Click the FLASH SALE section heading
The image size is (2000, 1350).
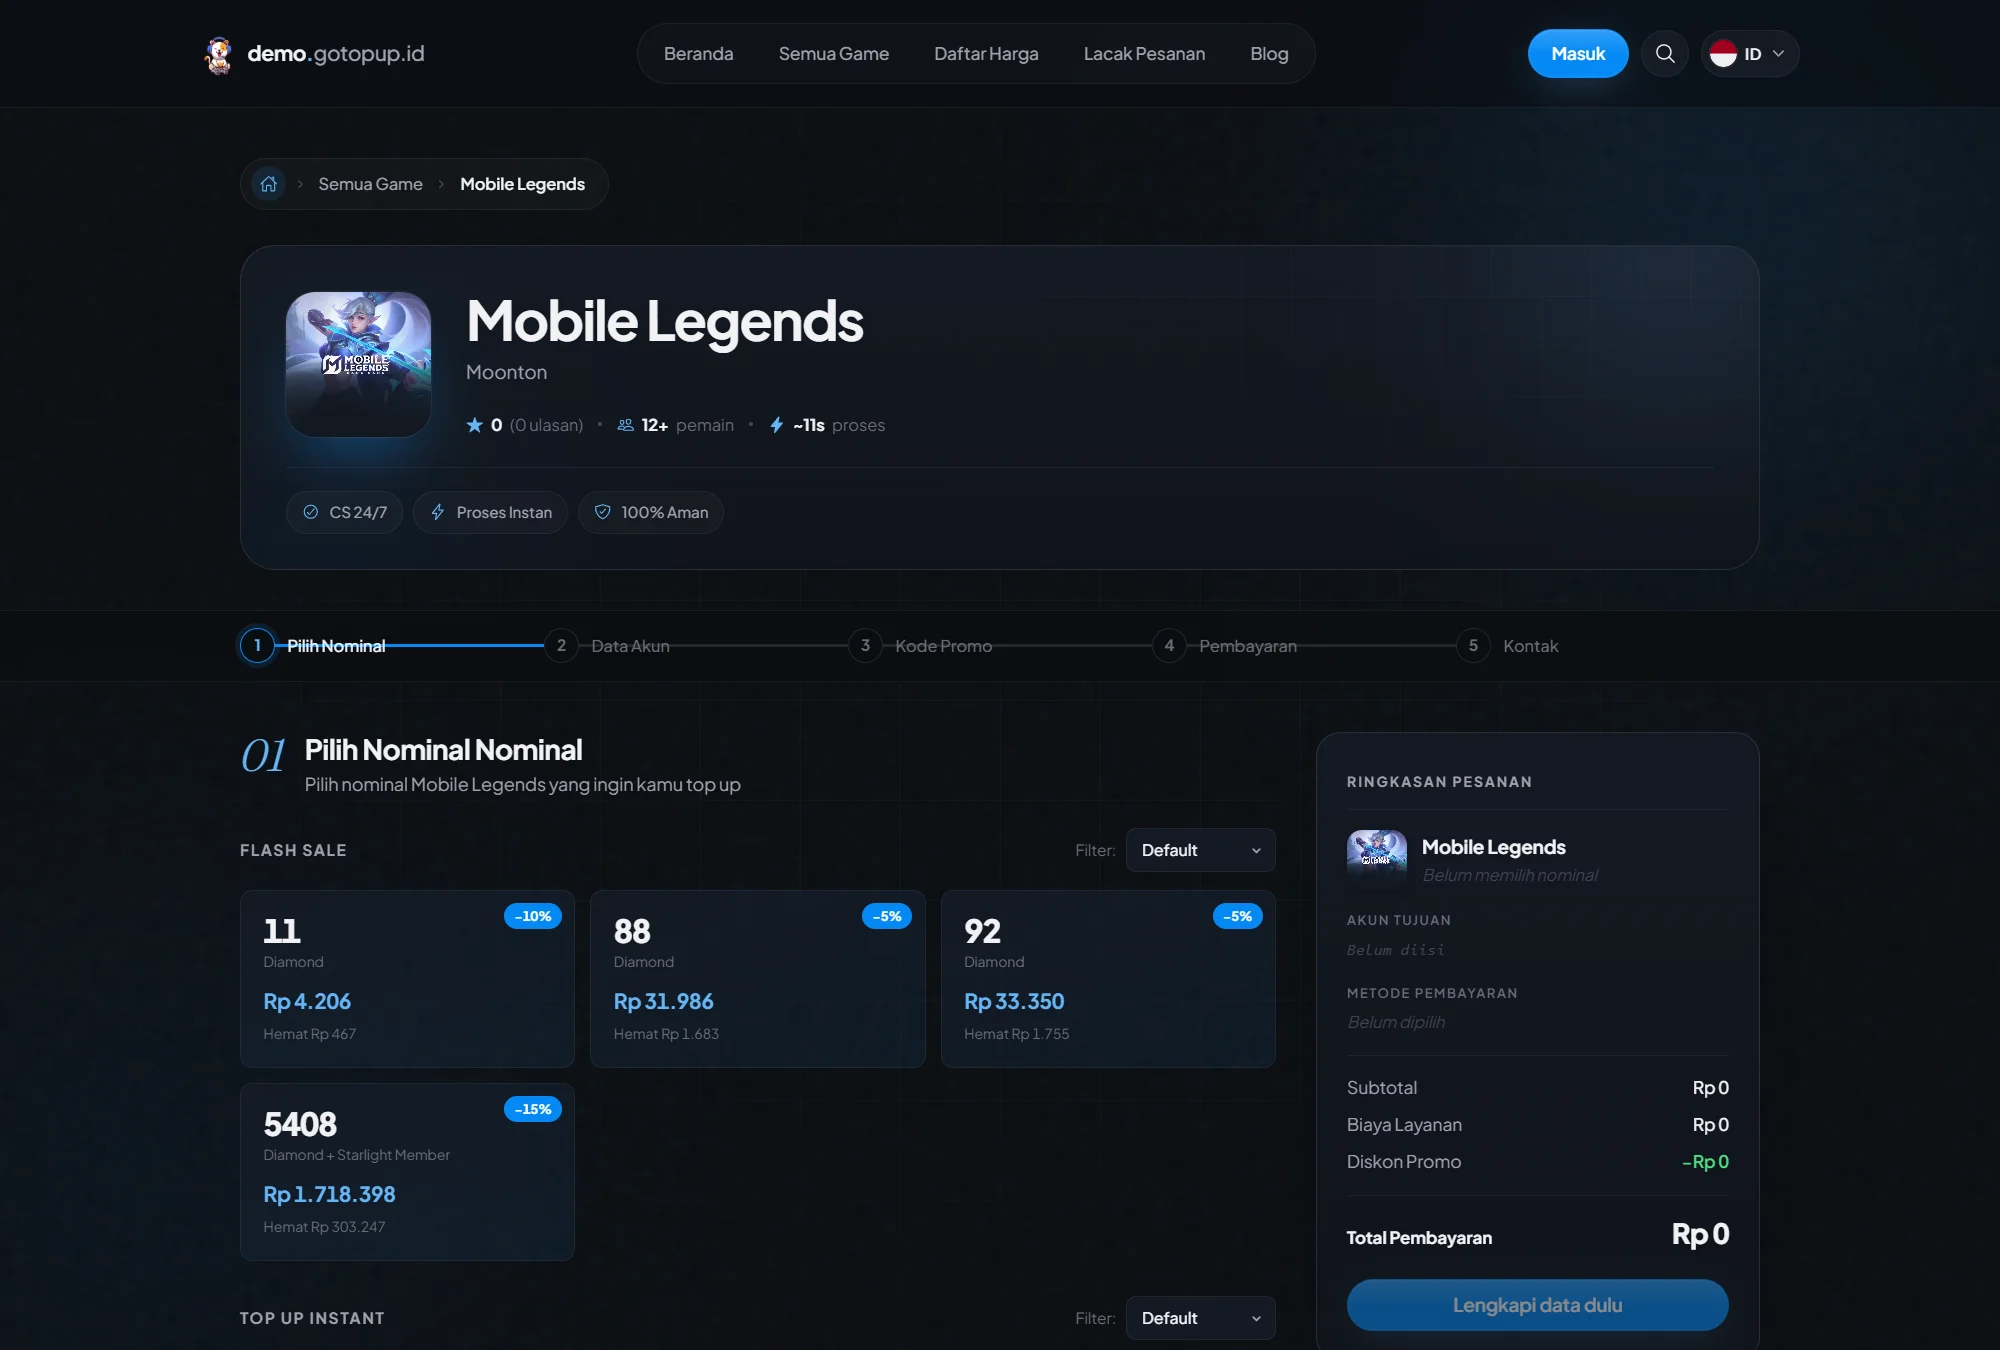tap(293, 850)
